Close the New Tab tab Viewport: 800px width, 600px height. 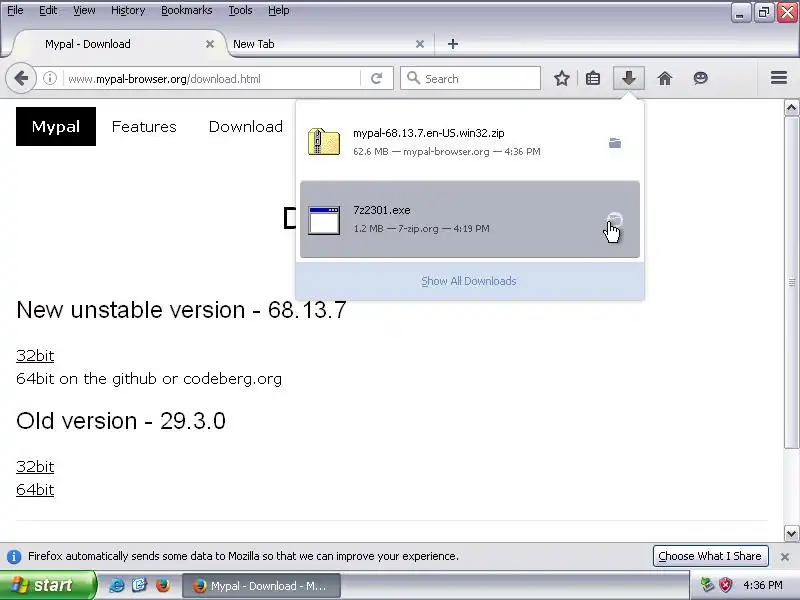(420, 44)
